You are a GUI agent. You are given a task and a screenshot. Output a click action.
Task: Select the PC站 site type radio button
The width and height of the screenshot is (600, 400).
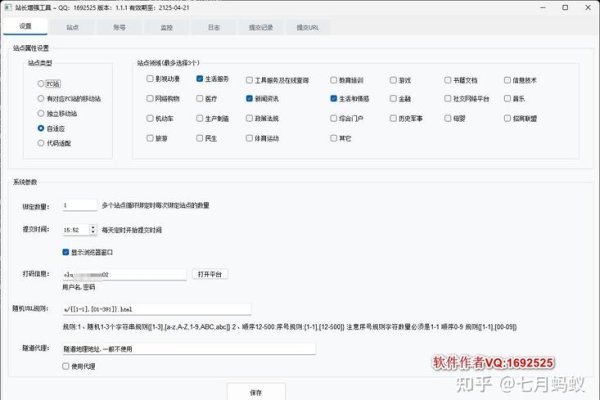pyautogui.click(x=41, y=83)
